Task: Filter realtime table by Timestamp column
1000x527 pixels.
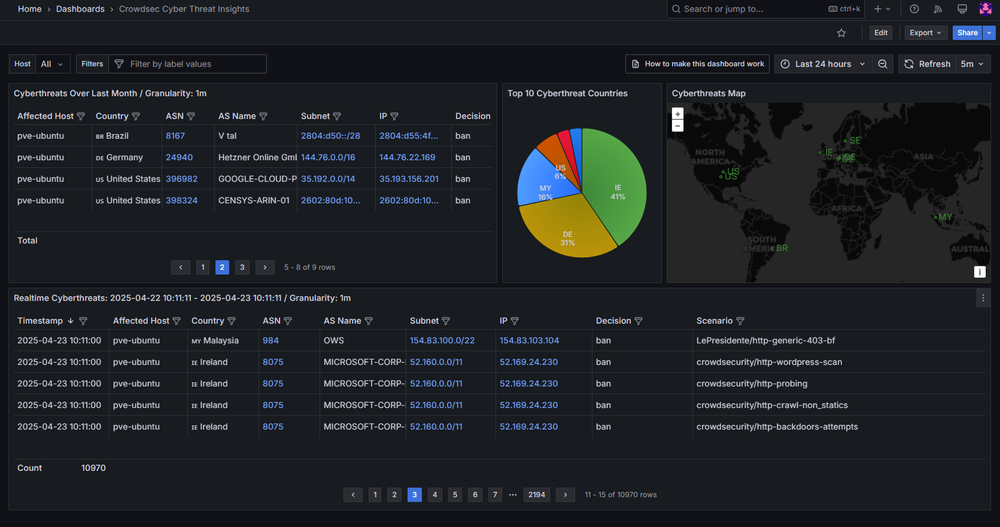Action: [83, 321]
